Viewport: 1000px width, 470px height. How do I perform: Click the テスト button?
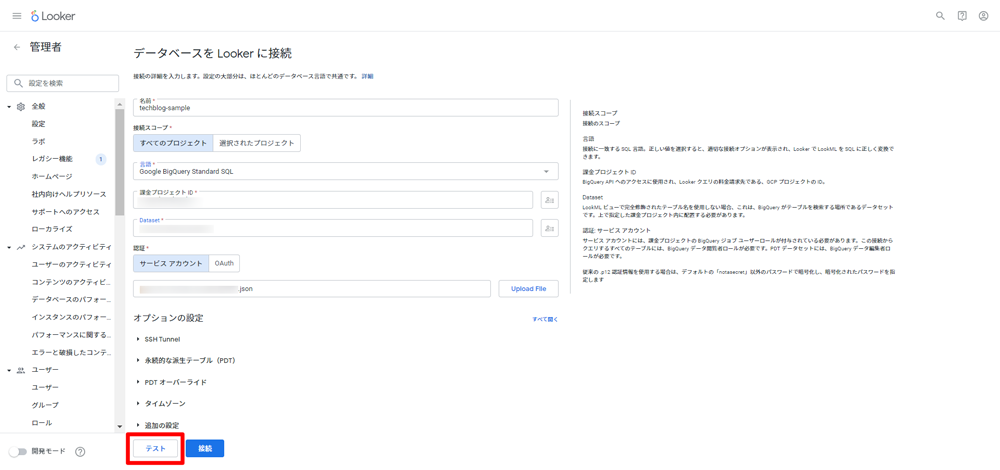click(156, 449)
